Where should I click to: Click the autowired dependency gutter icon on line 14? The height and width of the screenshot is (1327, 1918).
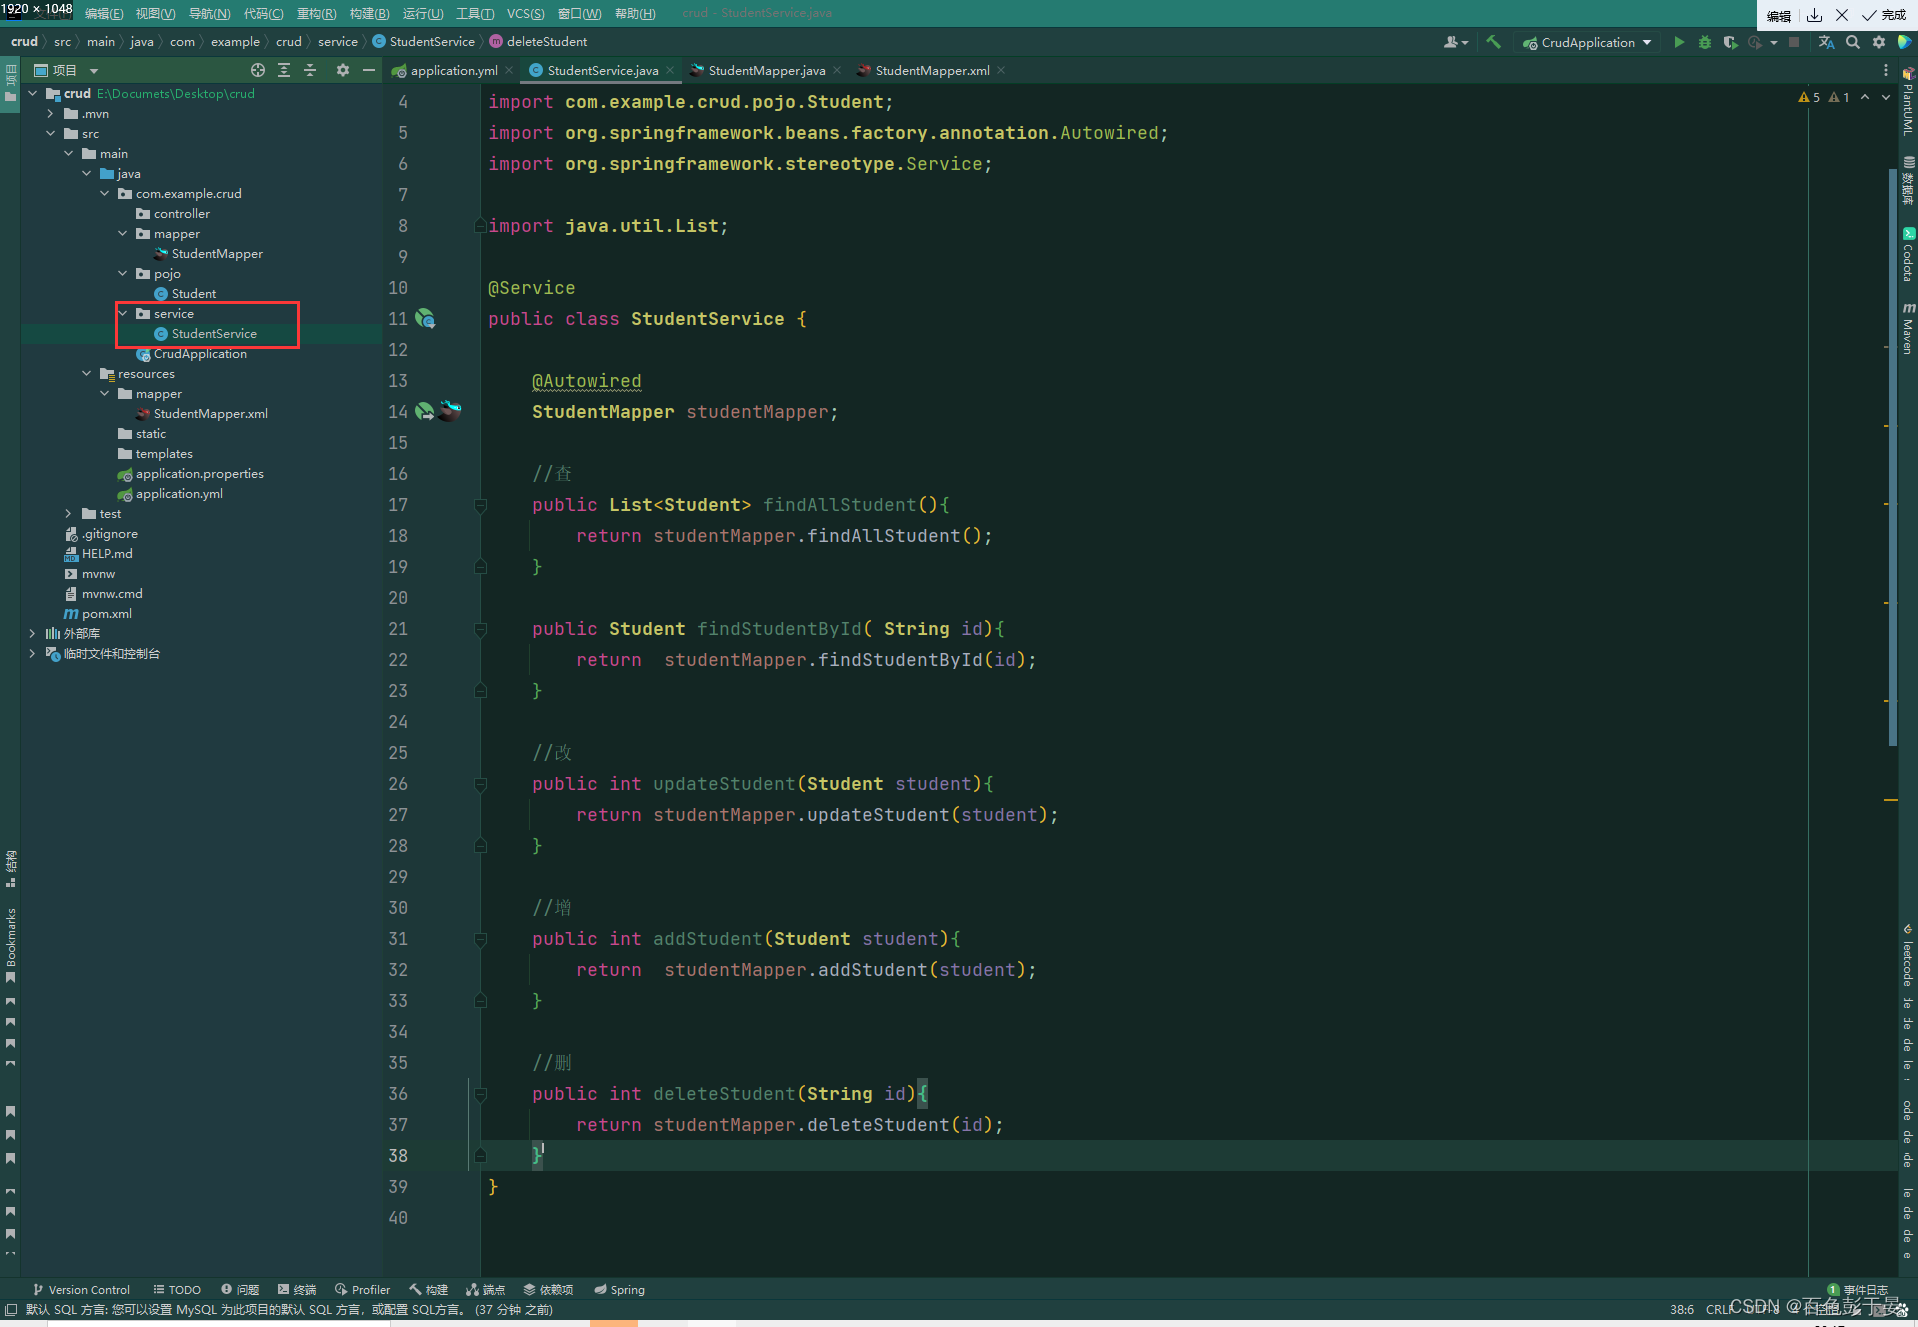point(425,412)
